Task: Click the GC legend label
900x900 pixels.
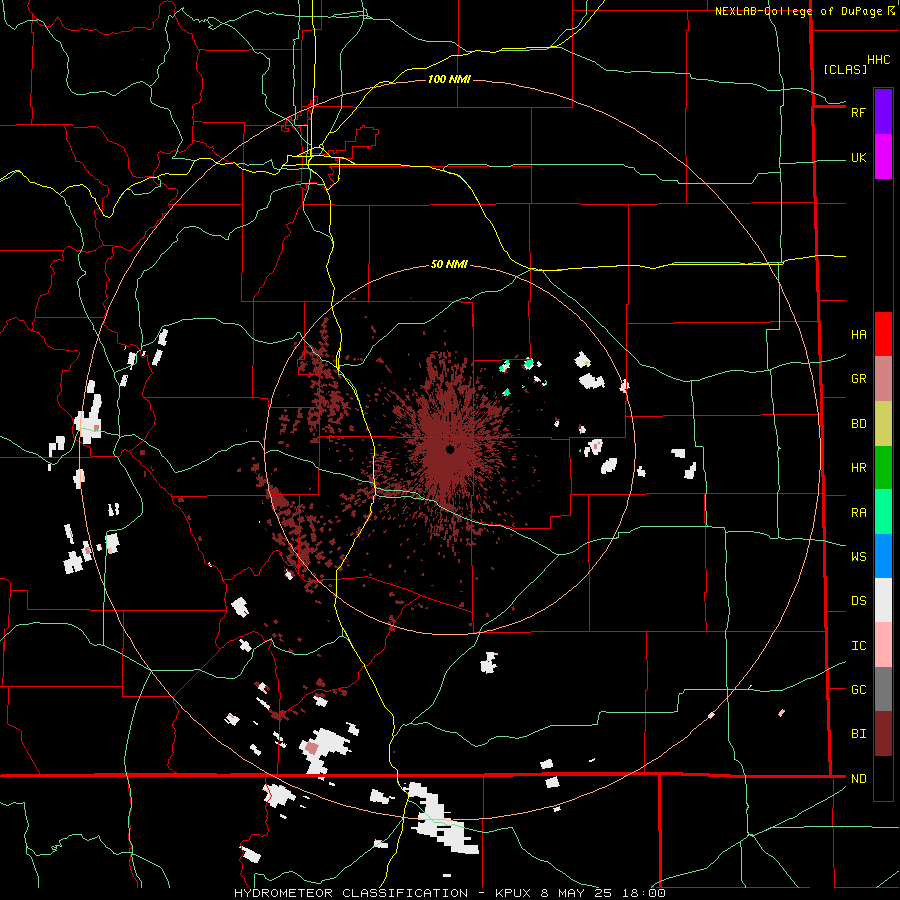Action: click(x=859, y=690)
